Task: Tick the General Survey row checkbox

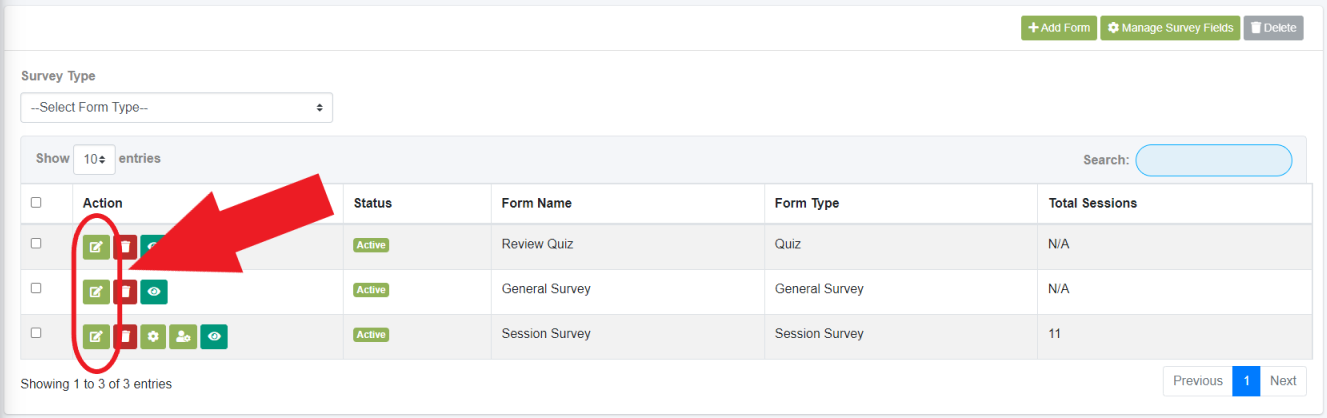Action: (36, 288)
